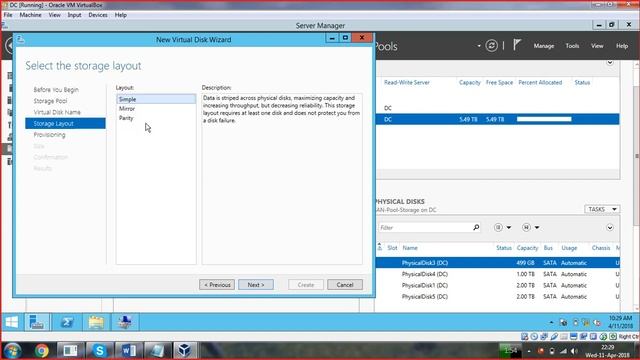Click the Physical Disks filter field
This screenshot has width=640, height=360.
coord(424,228)
